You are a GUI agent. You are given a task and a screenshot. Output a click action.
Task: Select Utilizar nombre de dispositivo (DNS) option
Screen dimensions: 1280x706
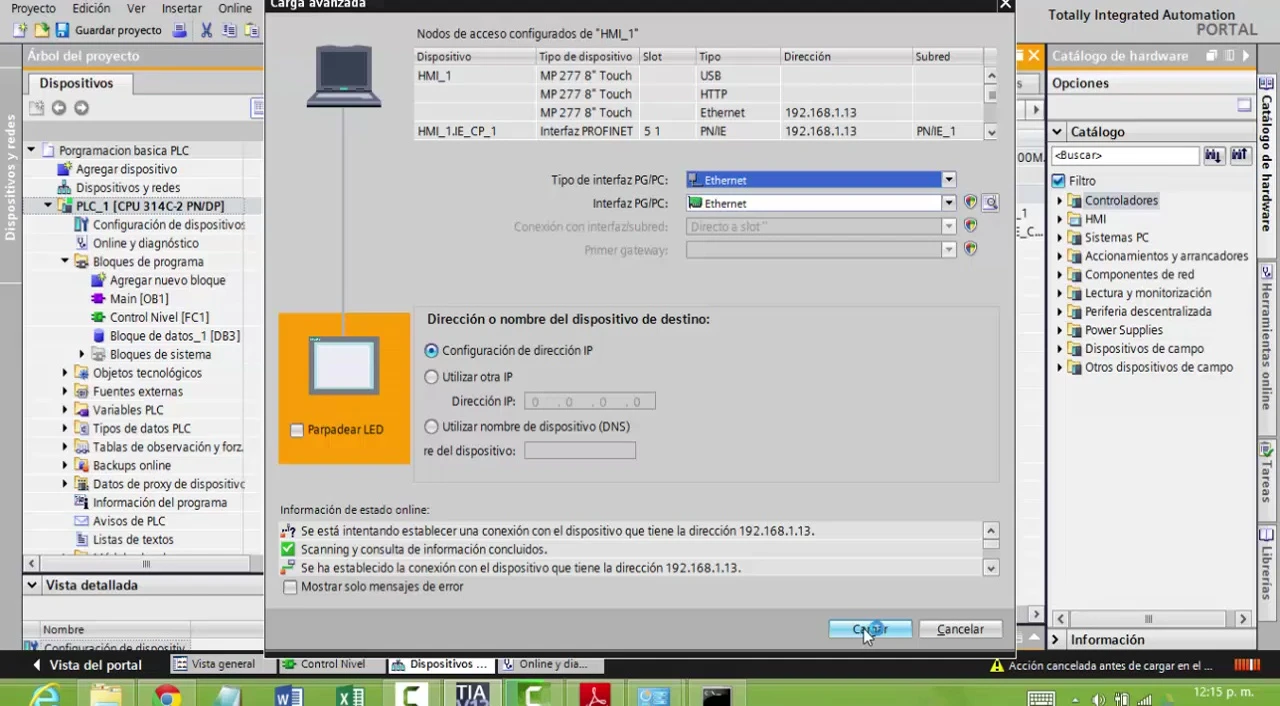(x=431, y=426)
